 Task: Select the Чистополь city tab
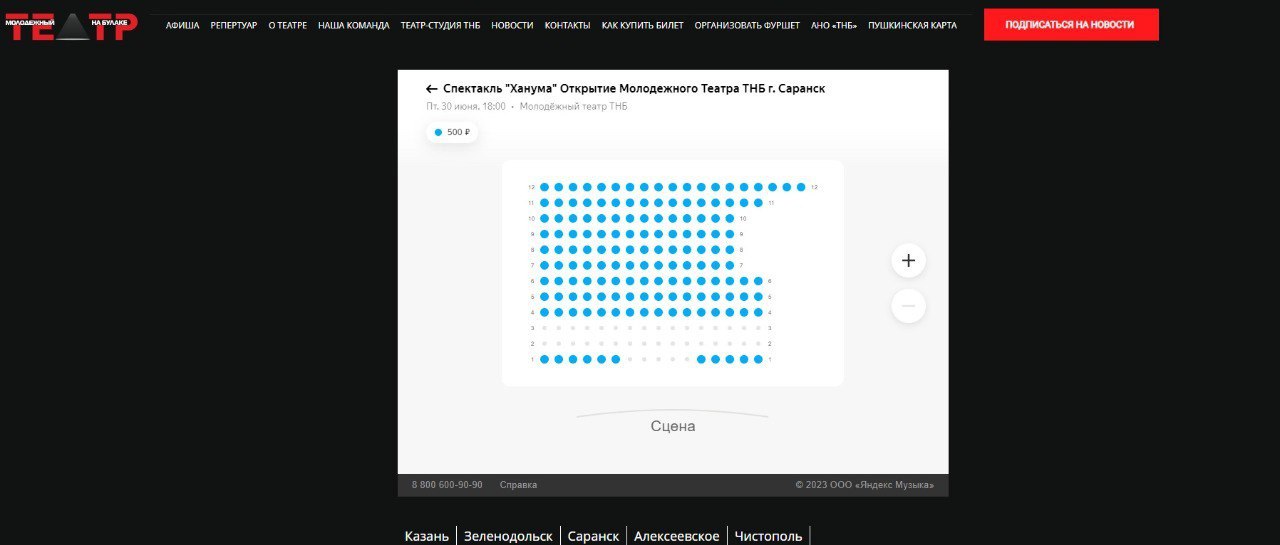click(768, 536)
